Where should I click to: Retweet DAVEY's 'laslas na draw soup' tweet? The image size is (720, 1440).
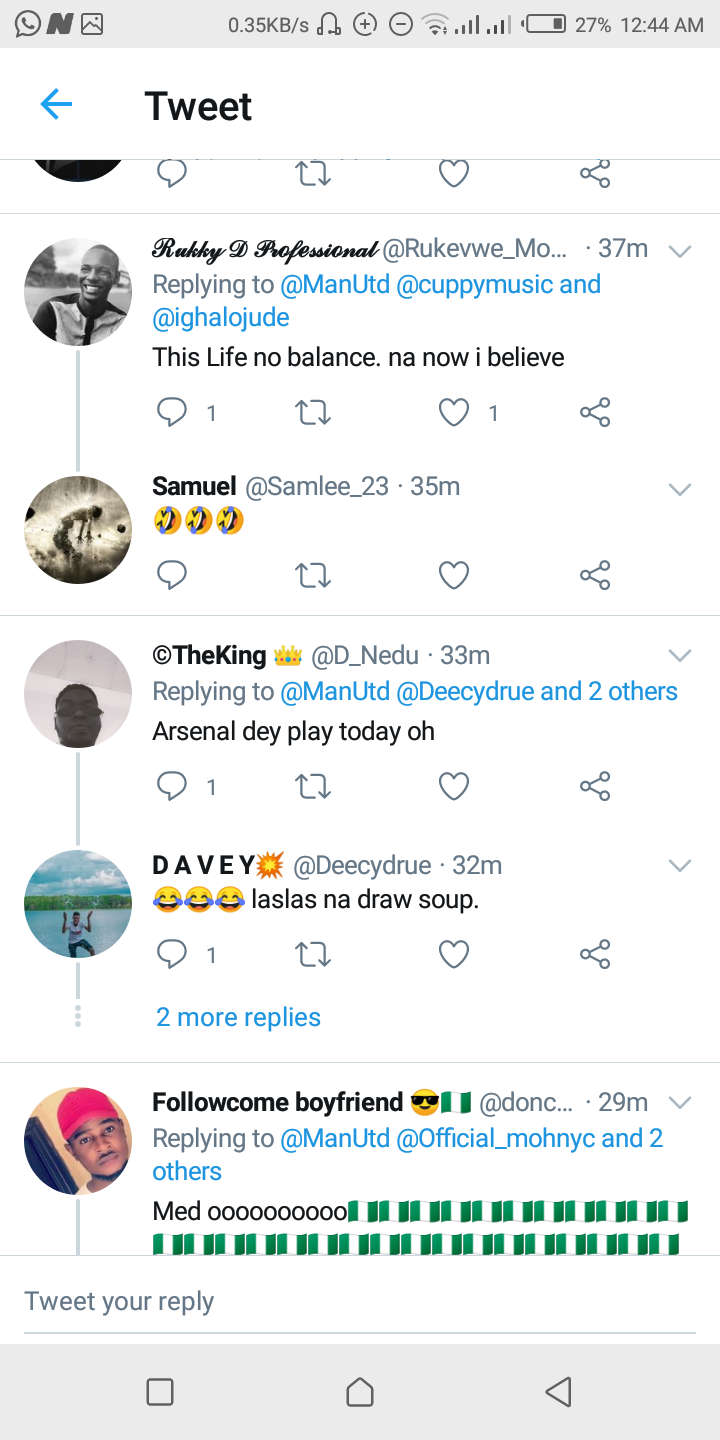(x=313, y=955)
